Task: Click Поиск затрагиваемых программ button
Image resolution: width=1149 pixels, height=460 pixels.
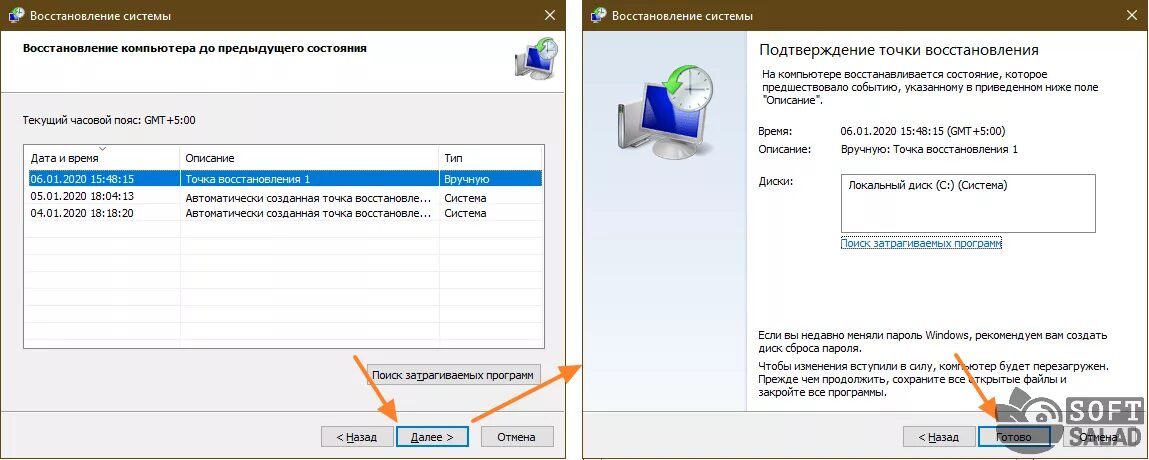Action: [x=454, y=374]
